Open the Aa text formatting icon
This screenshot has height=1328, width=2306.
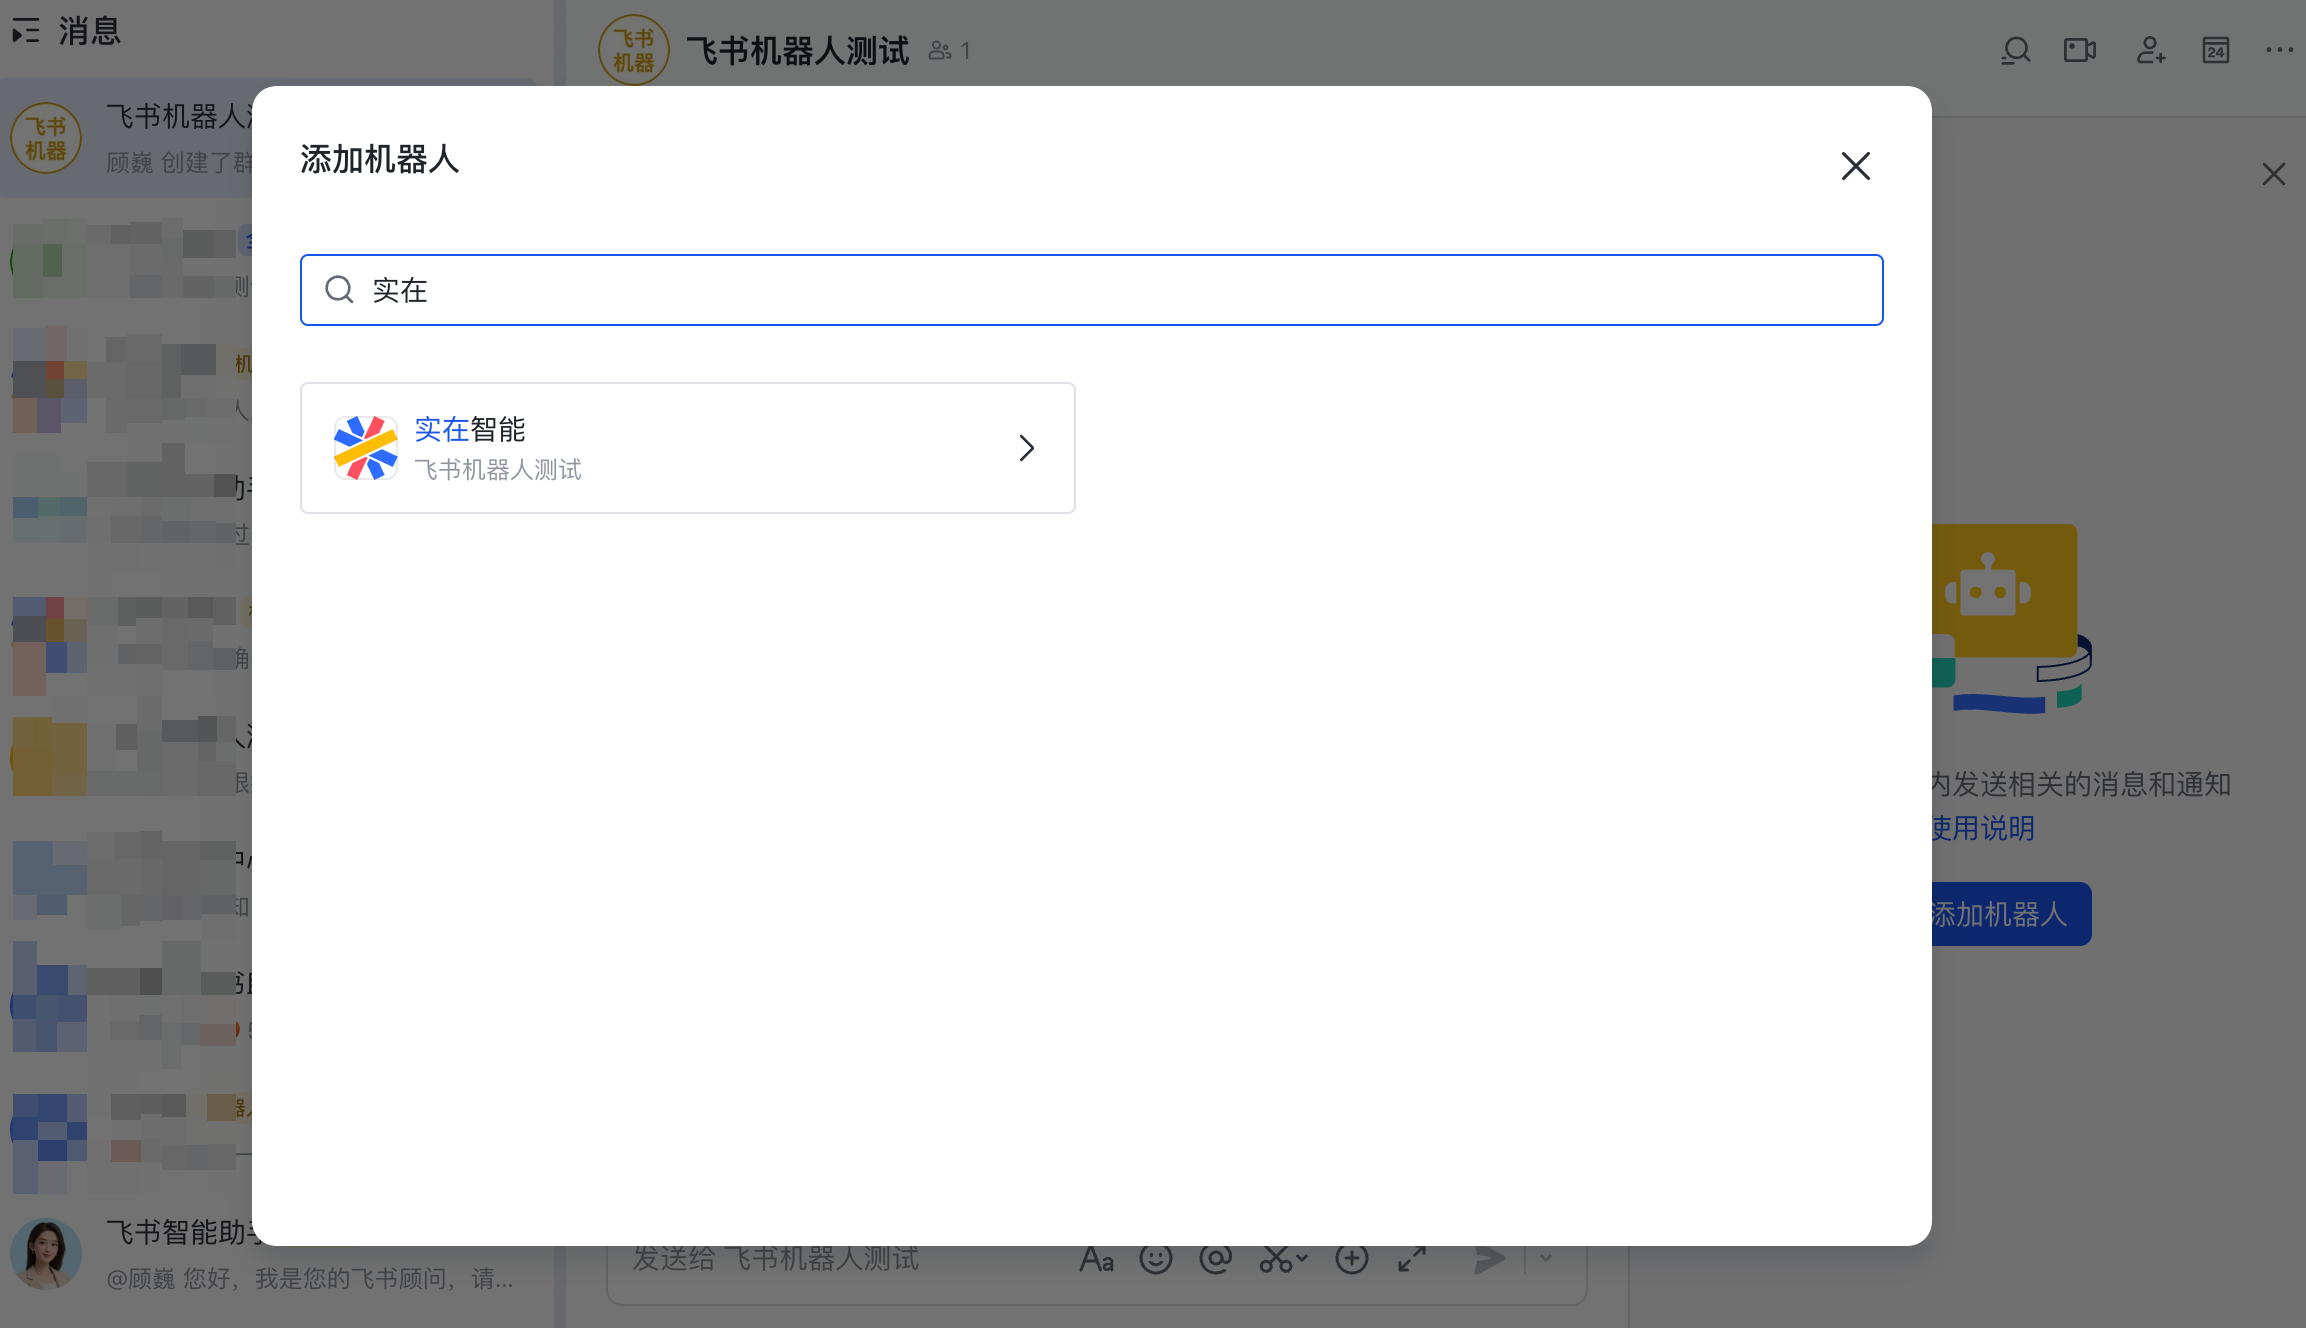click(x=1096, y=1259)
